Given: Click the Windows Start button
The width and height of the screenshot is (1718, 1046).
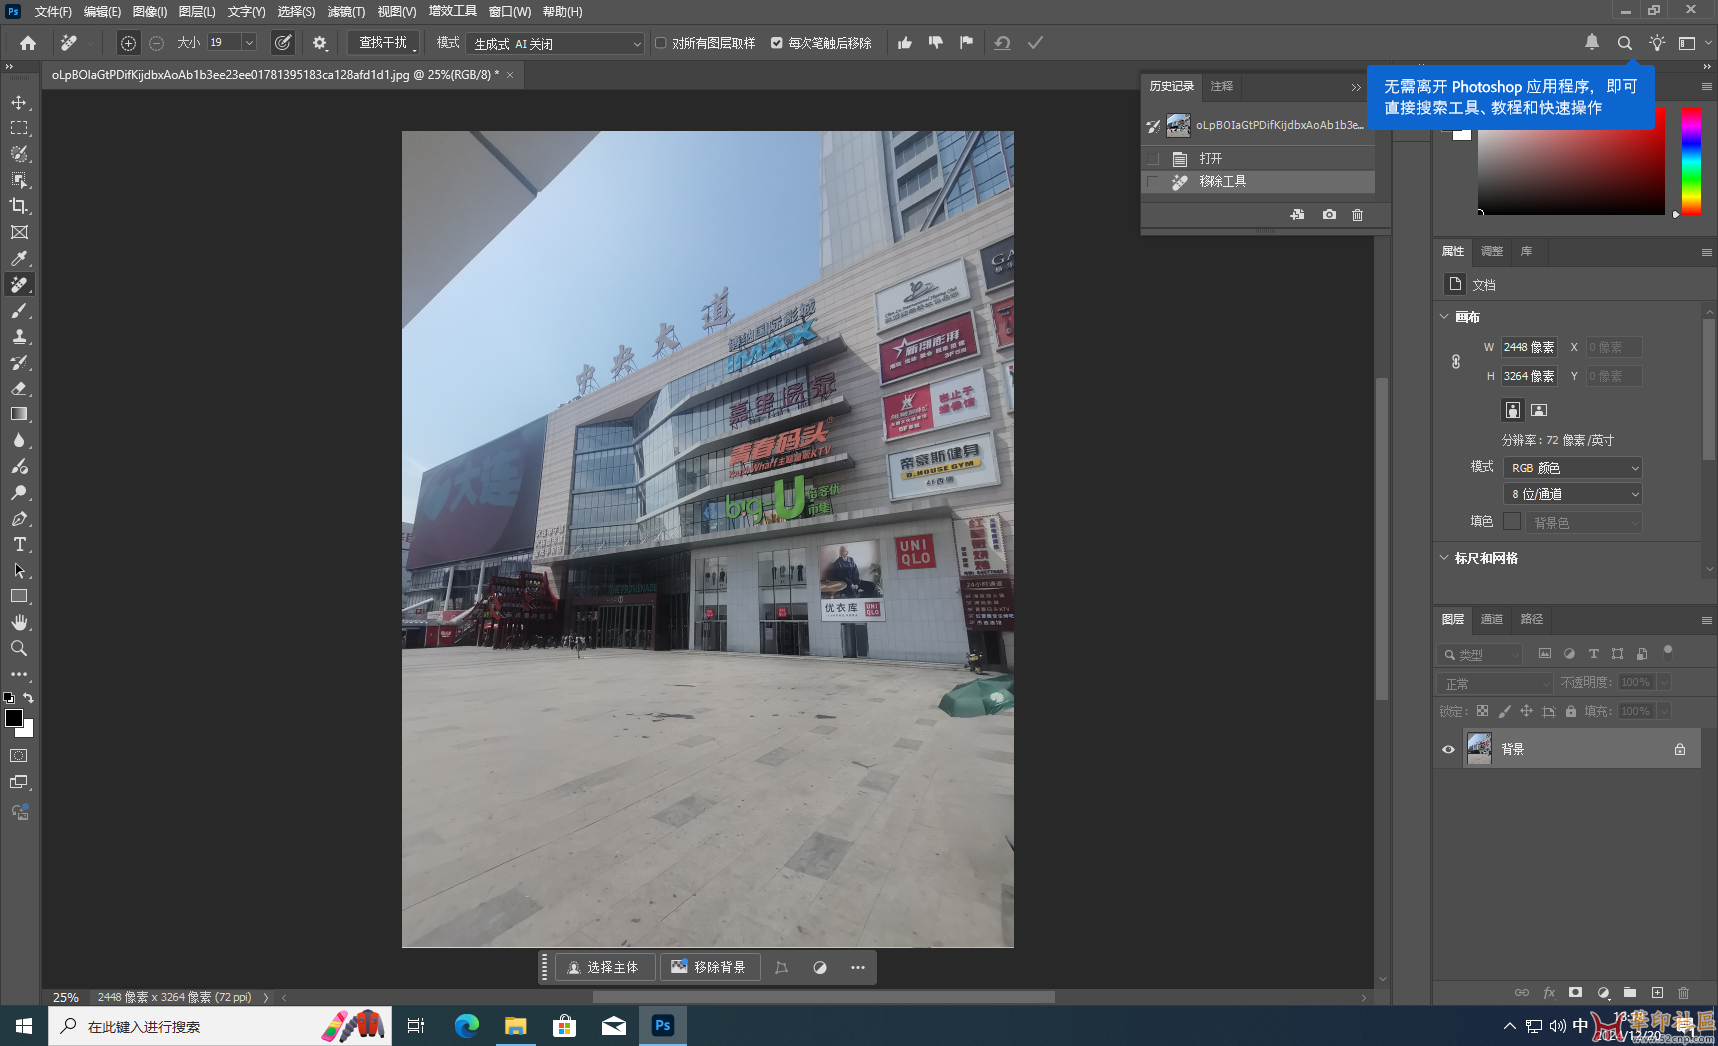Looking at the screenshot, I should click(x=24, y=1025).
